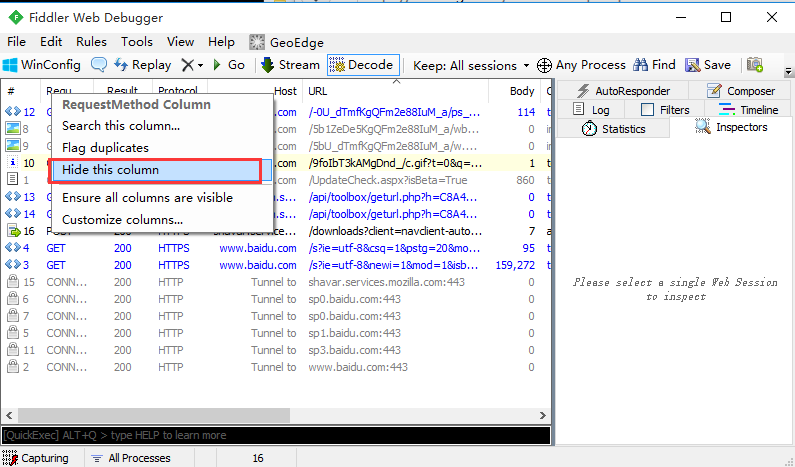Click the document icon of session 1
This screenshot has height=467, width=795.
(13, 179)
